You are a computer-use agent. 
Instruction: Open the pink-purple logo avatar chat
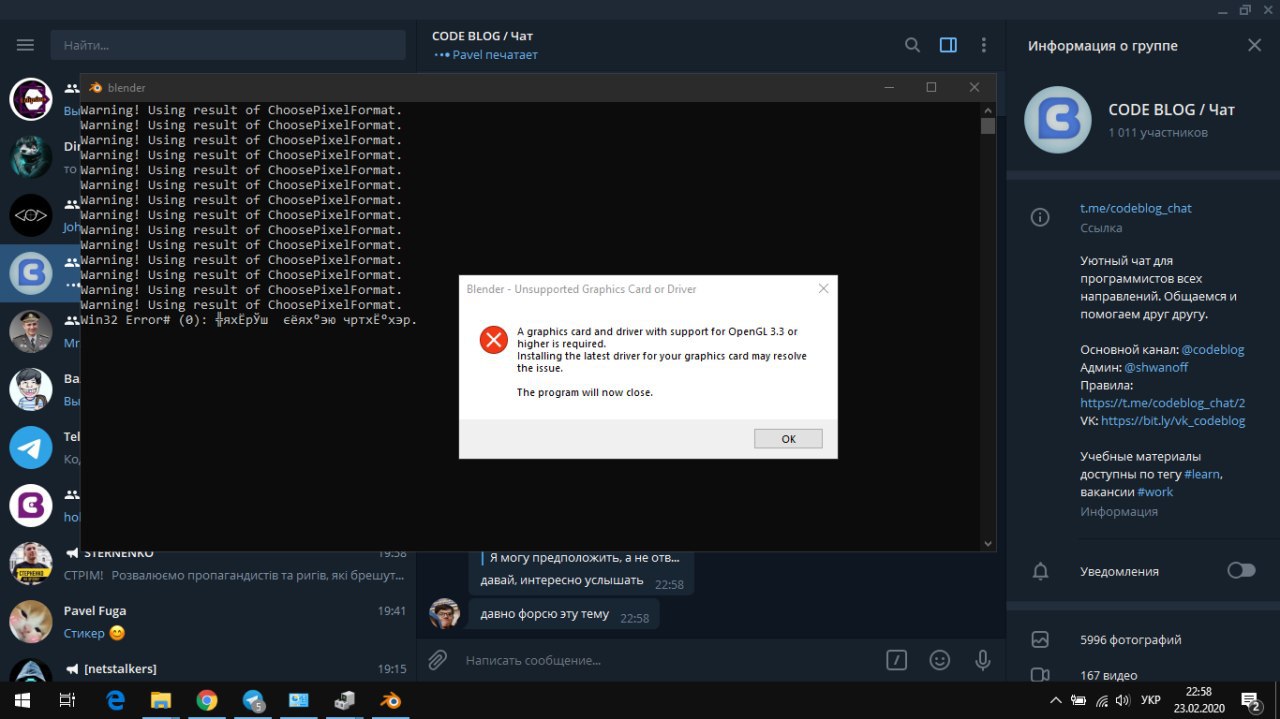coord(31,505)
